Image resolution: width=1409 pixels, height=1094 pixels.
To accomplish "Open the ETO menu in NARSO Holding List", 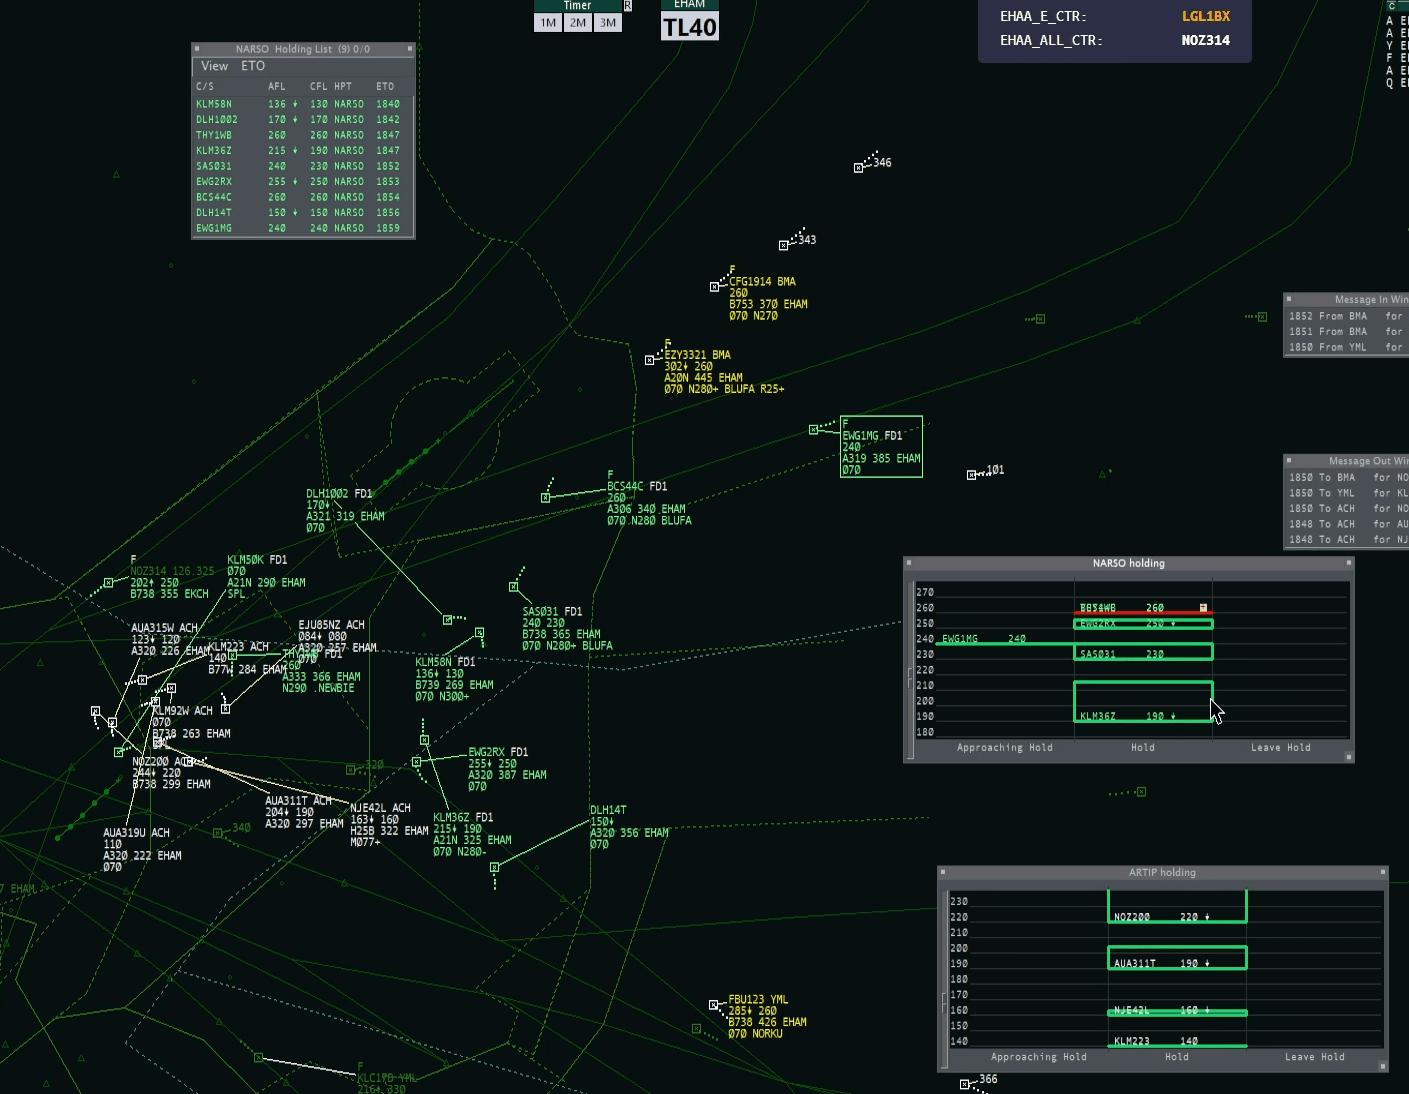I will pos(253,66).
